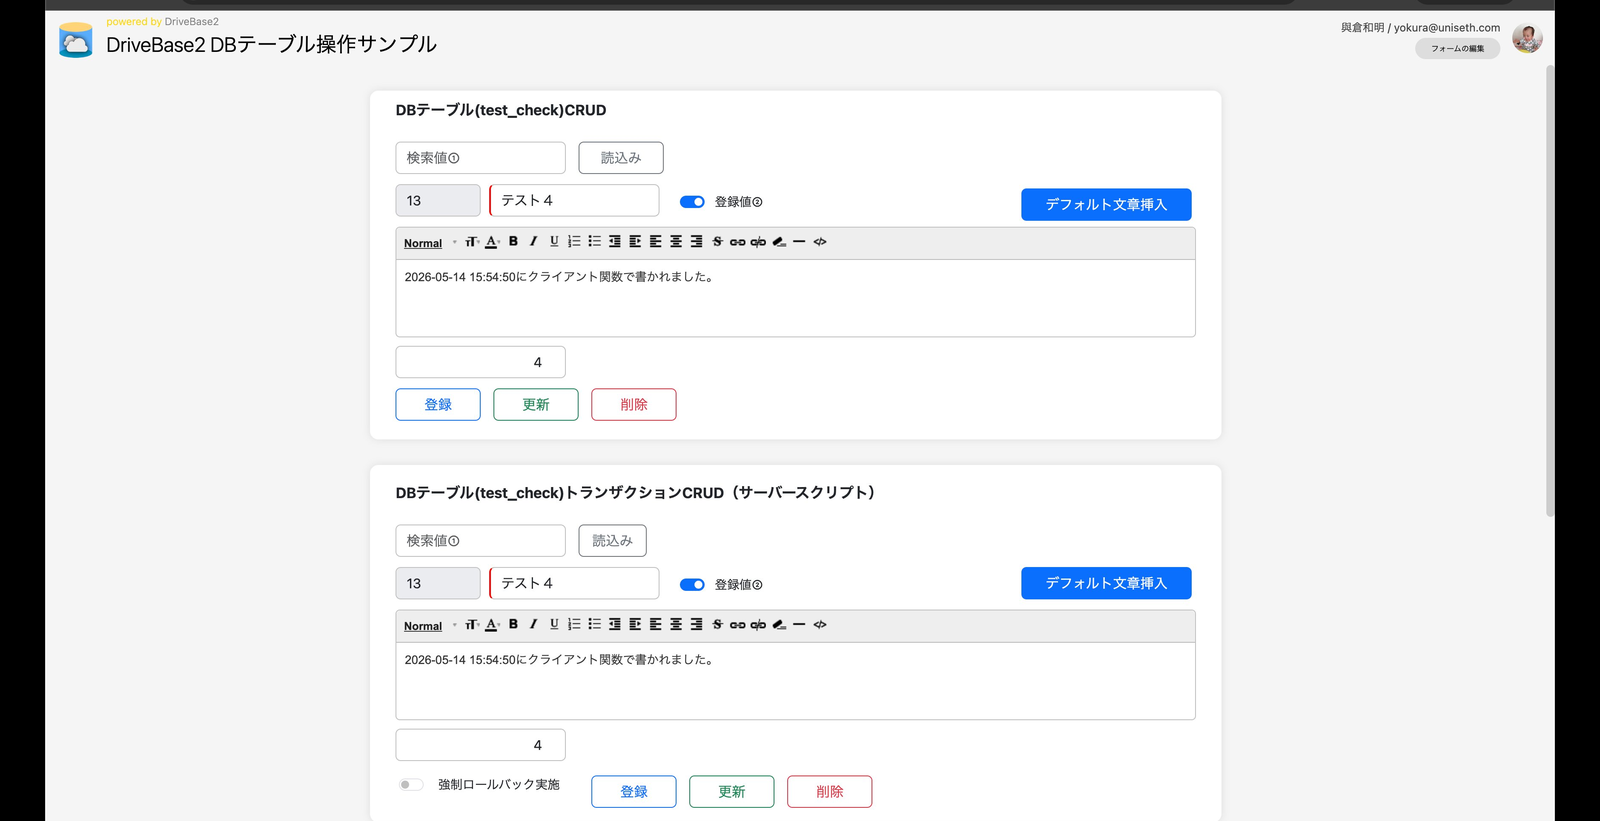Insert numbered list in upper editor toolbar
1600x821 pixels.
pos(574,241)
